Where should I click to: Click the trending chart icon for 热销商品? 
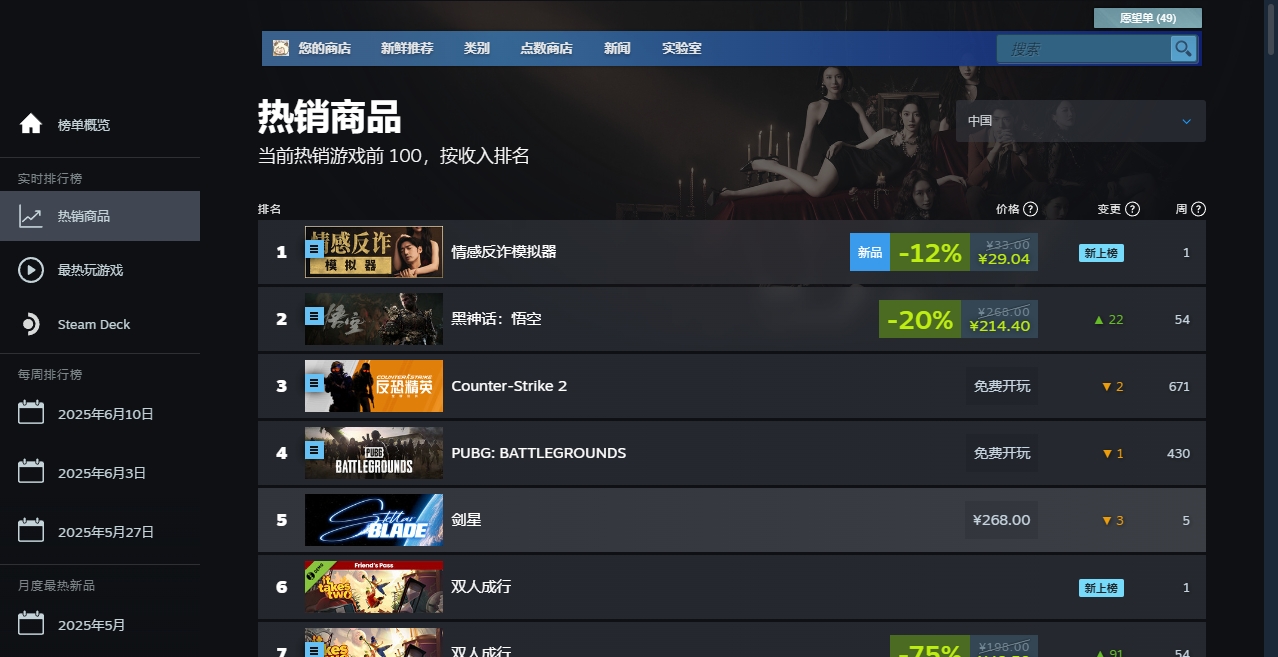31,216
